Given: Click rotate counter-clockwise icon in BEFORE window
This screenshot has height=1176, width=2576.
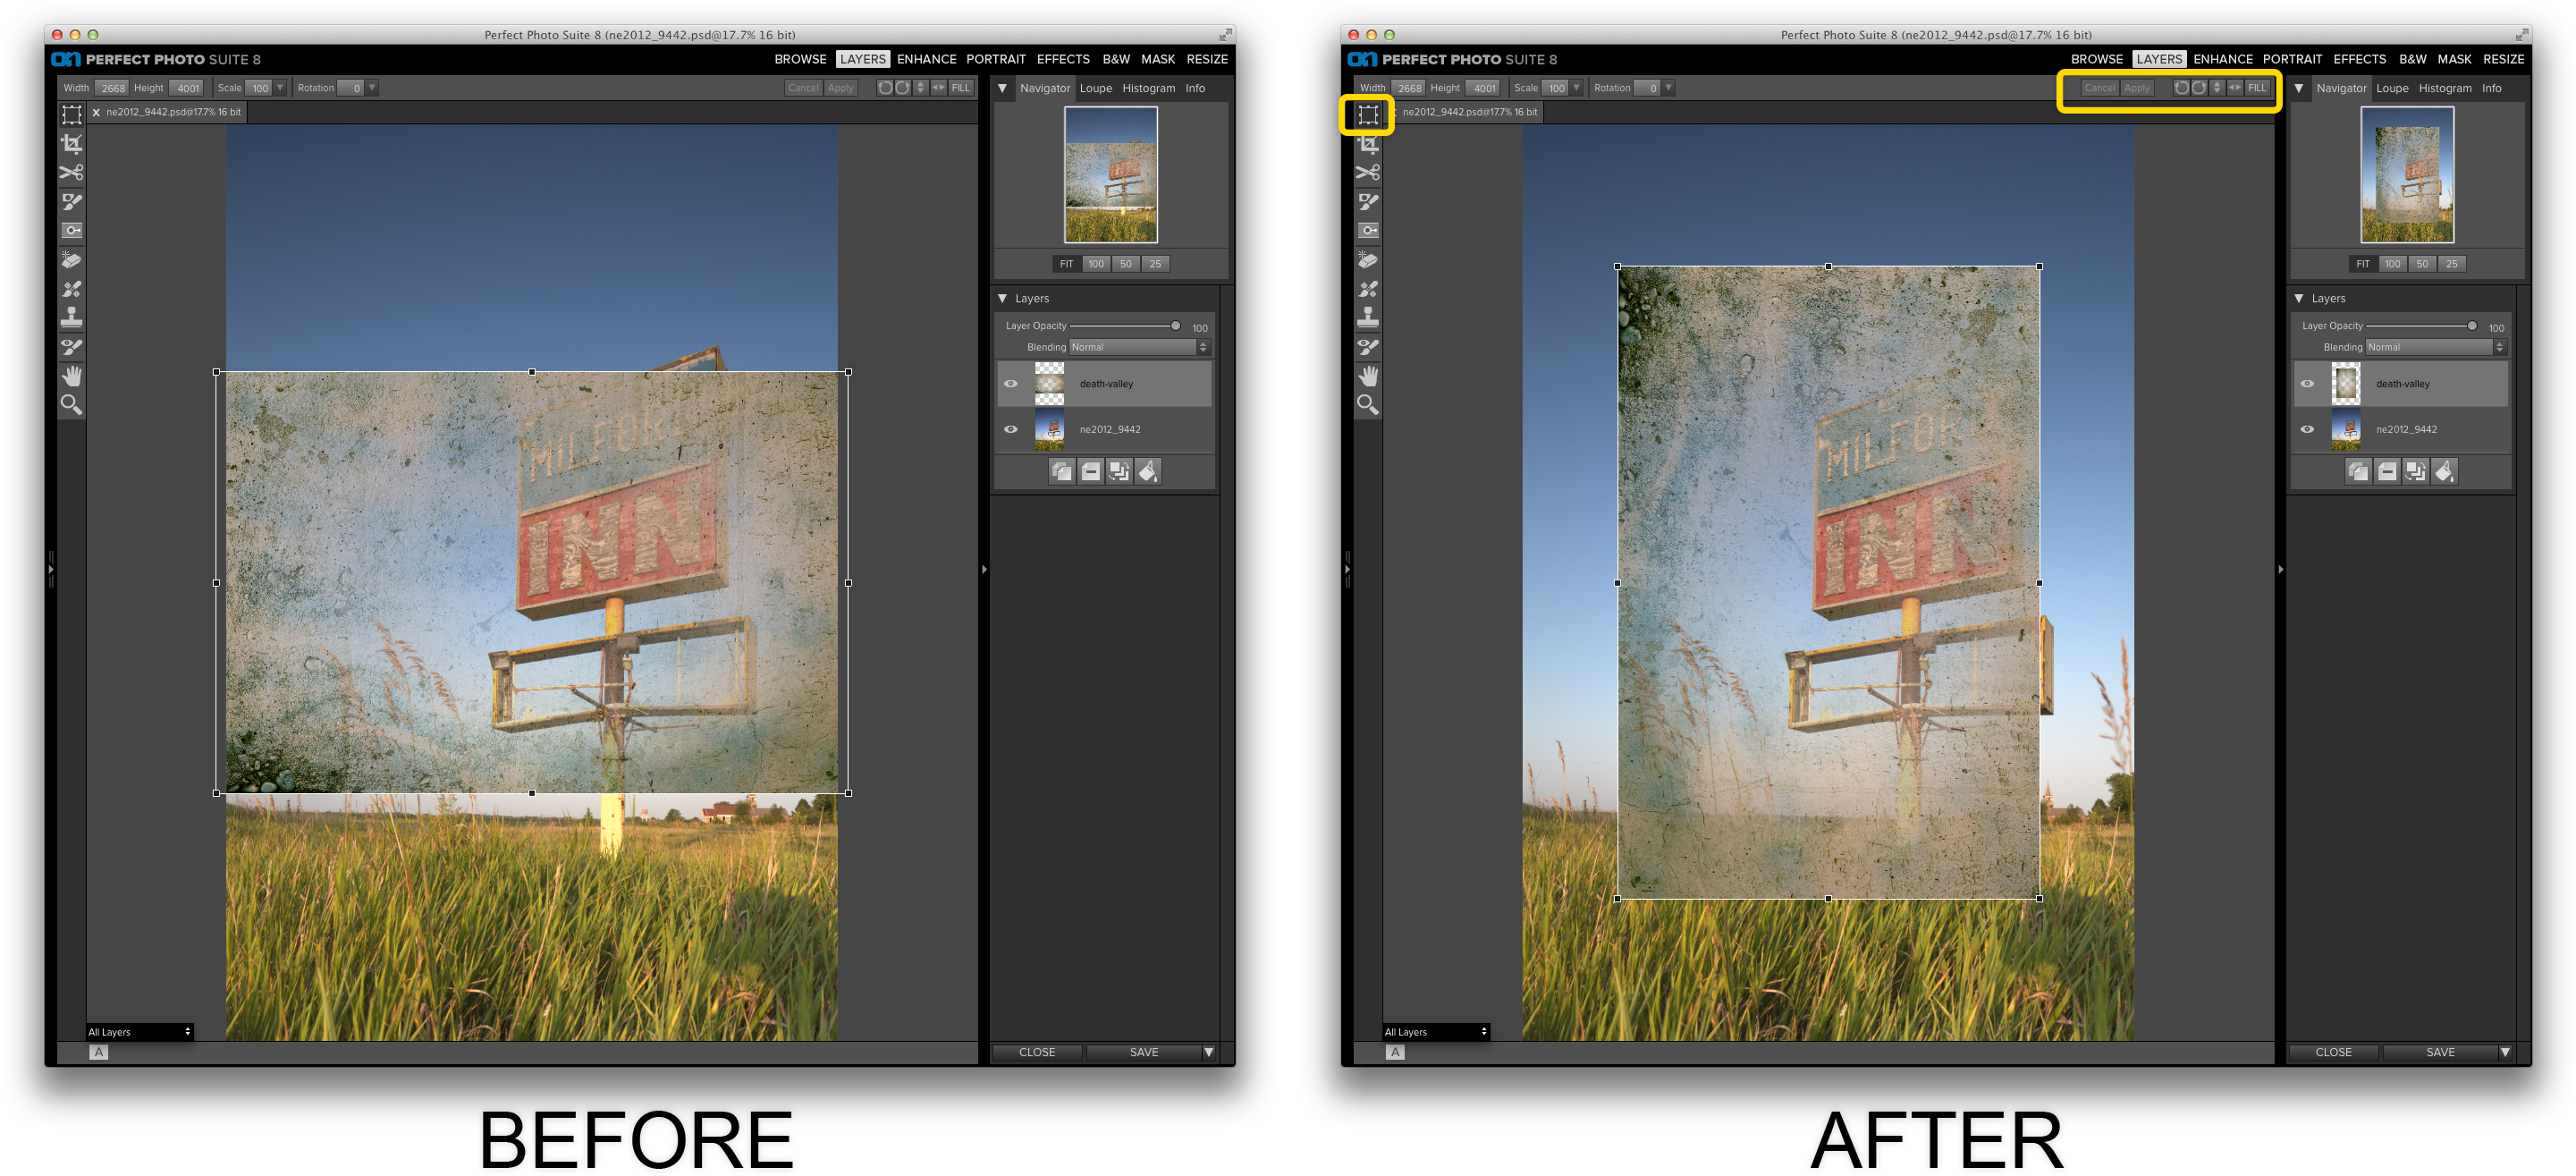Looking at the screenshot, I should click(885, 88).
